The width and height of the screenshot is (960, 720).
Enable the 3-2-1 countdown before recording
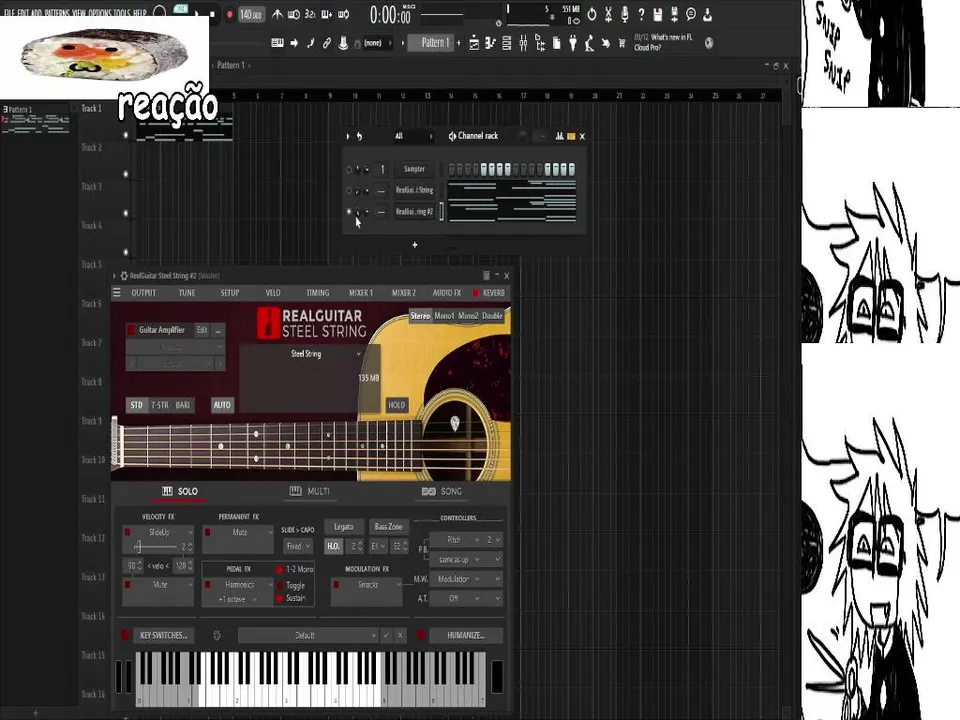pos(310,14)
